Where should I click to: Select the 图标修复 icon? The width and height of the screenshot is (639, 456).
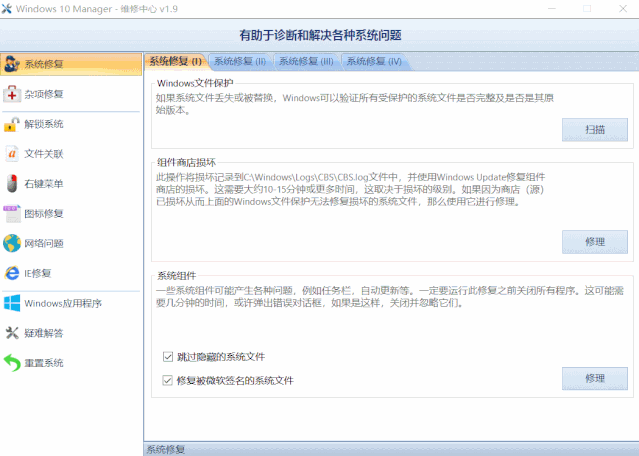tap(12, 213)
